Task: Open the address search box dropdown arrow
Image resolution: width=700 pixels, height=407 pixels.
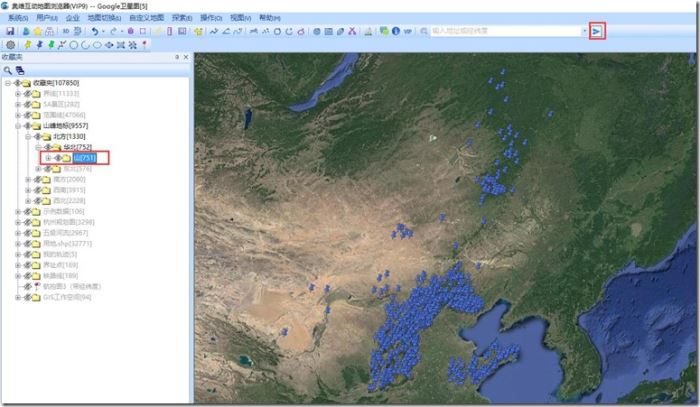Action: point(584,31)
